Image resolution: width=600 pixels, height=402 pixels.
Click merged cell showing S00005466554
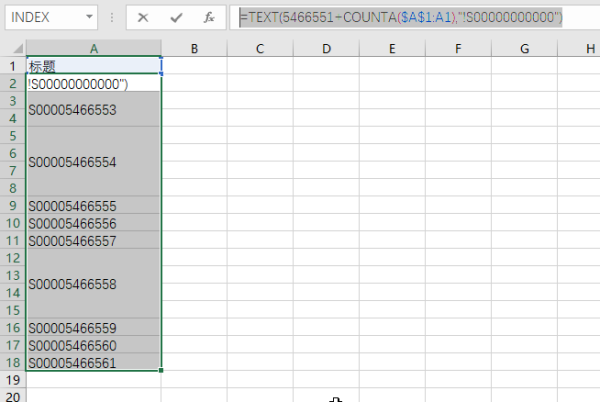[x=93, y=162]
